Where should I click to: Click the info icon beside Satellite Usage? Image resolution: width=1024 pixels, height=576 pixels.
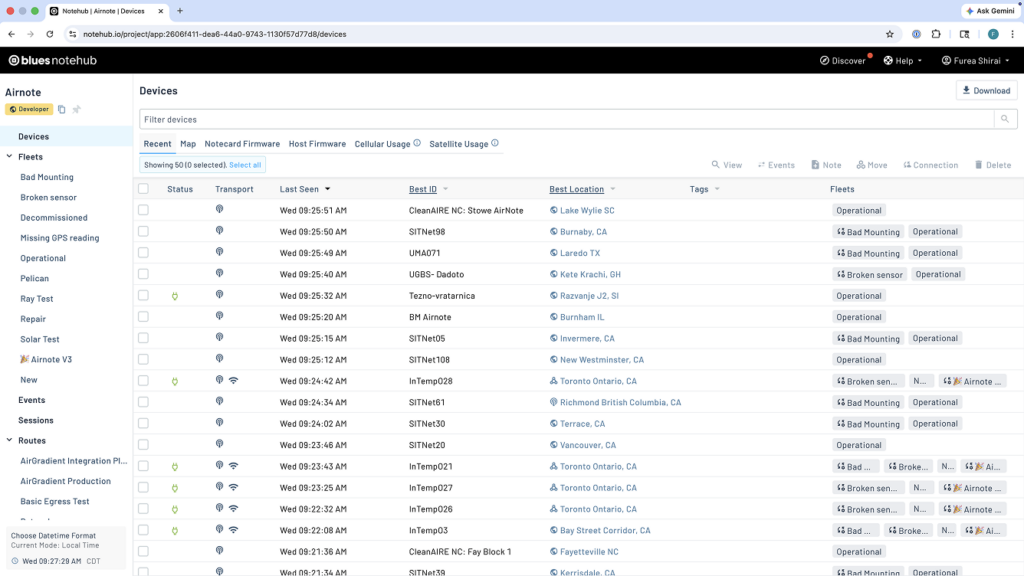click(x=495, y=143)
